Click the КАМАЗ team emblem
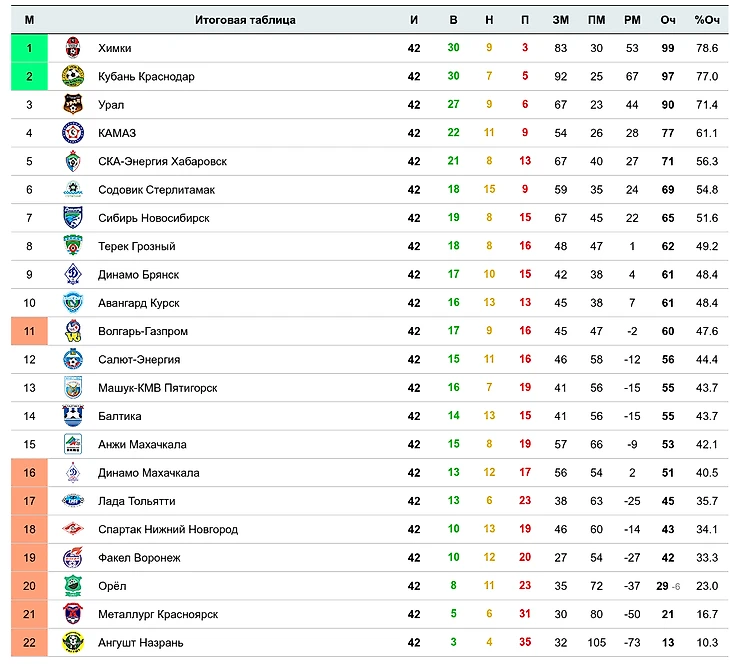730x671 pixels. point(73,133)
